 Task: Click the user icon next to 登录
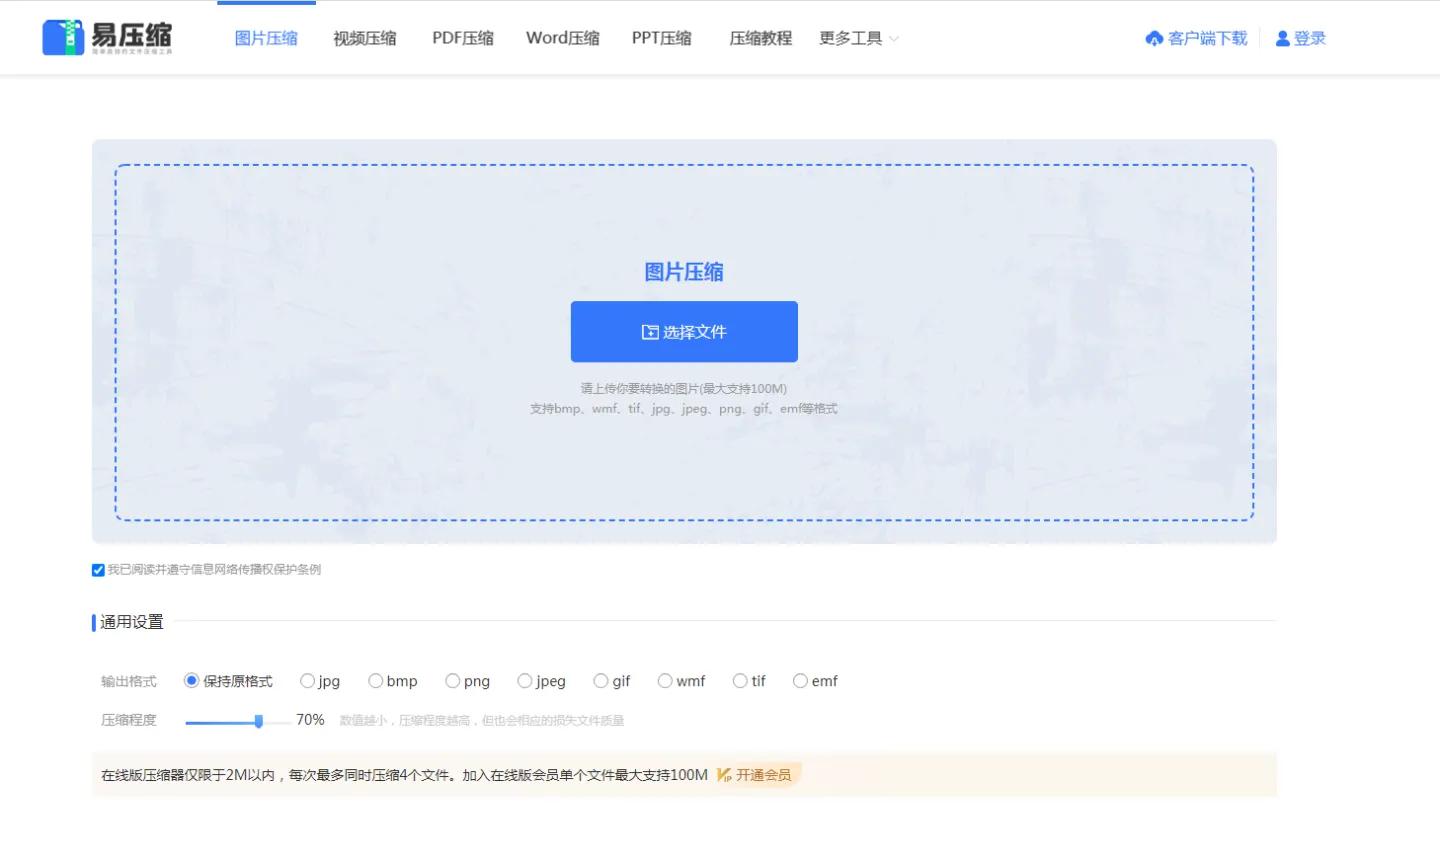1281,38
